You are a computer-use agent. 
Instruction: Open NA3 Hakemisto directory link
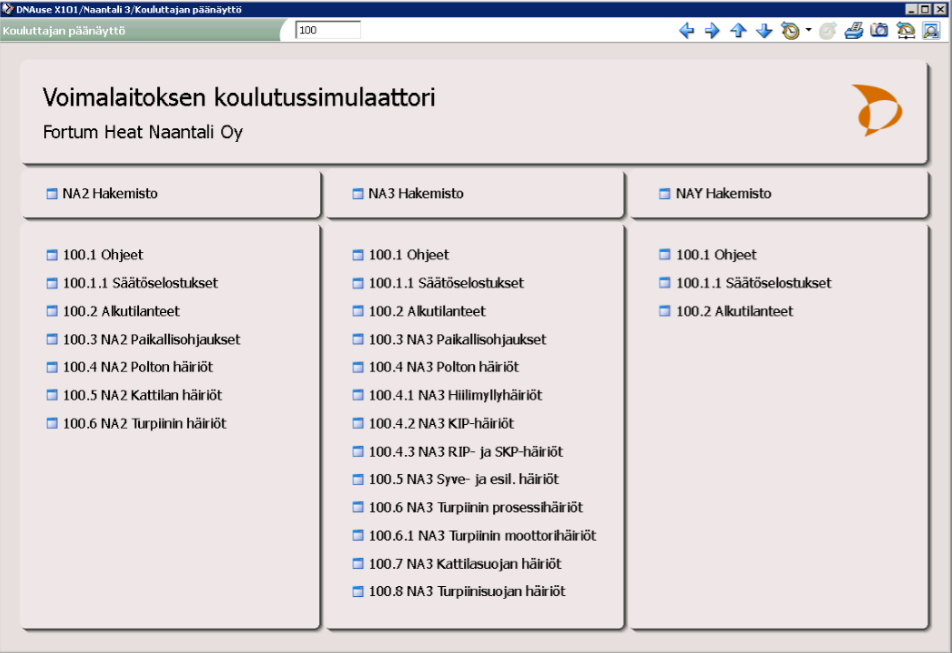click(408, 194)
